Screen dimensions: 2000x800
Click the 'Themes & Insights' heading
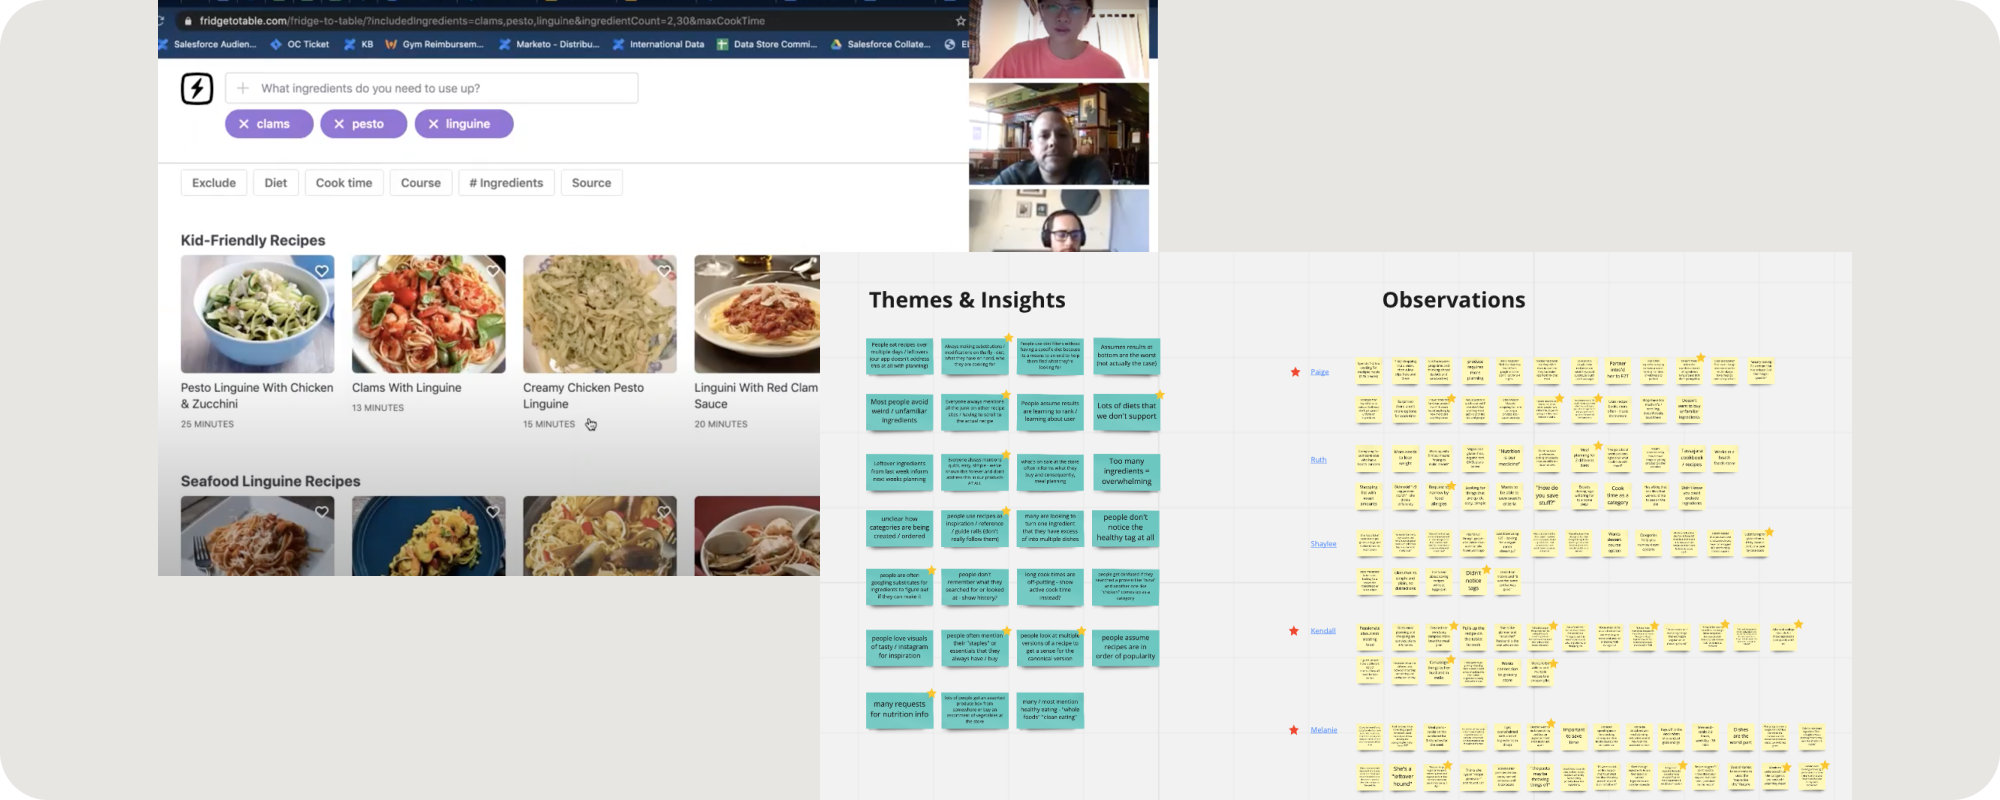pyautogui.click(x=967, y=300)
